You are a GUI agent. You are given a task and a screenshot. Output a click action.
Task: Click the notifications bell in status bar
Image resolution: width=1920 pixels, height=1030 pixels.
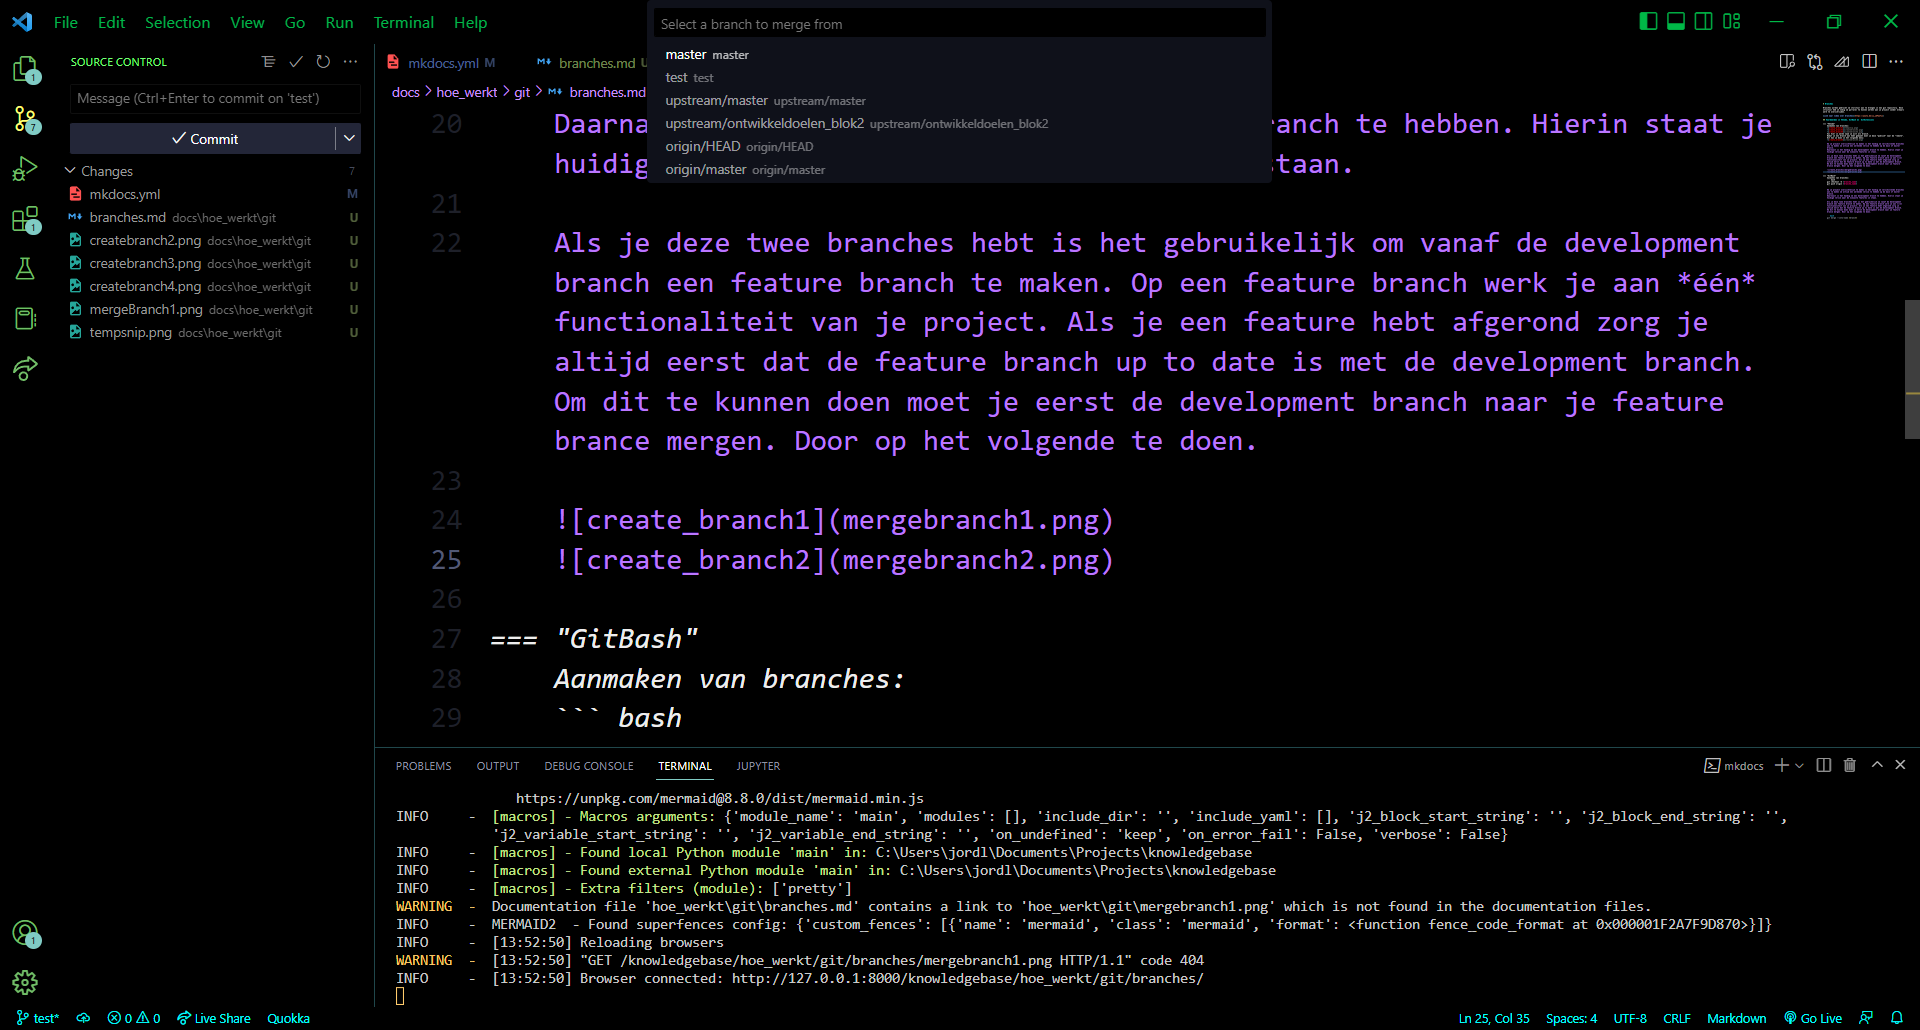[1896, 1018]
